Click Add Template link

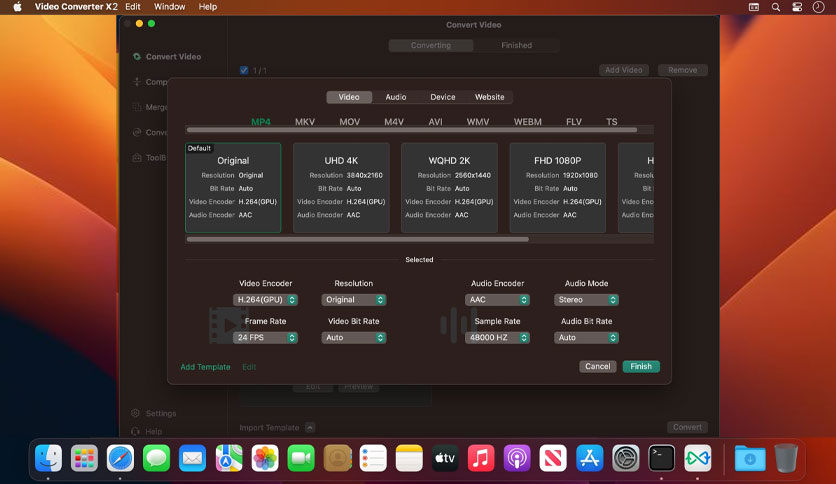[205, 367]
